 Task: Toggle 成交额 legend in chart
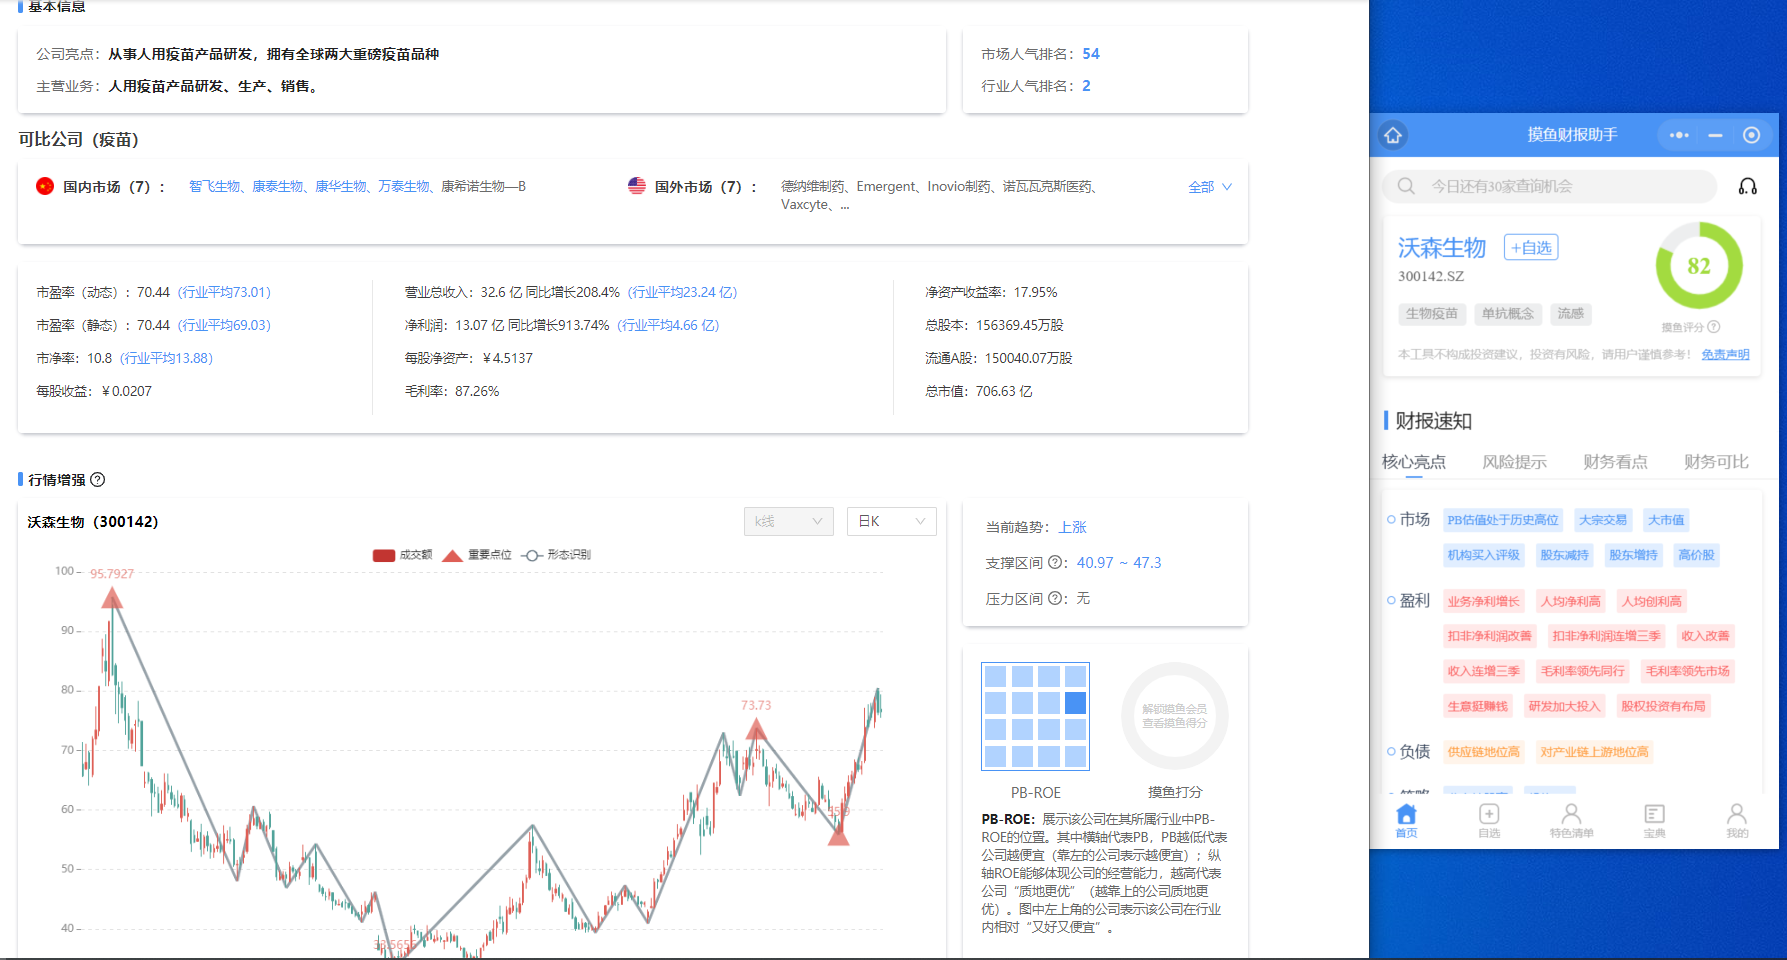[x=402, y=555]
